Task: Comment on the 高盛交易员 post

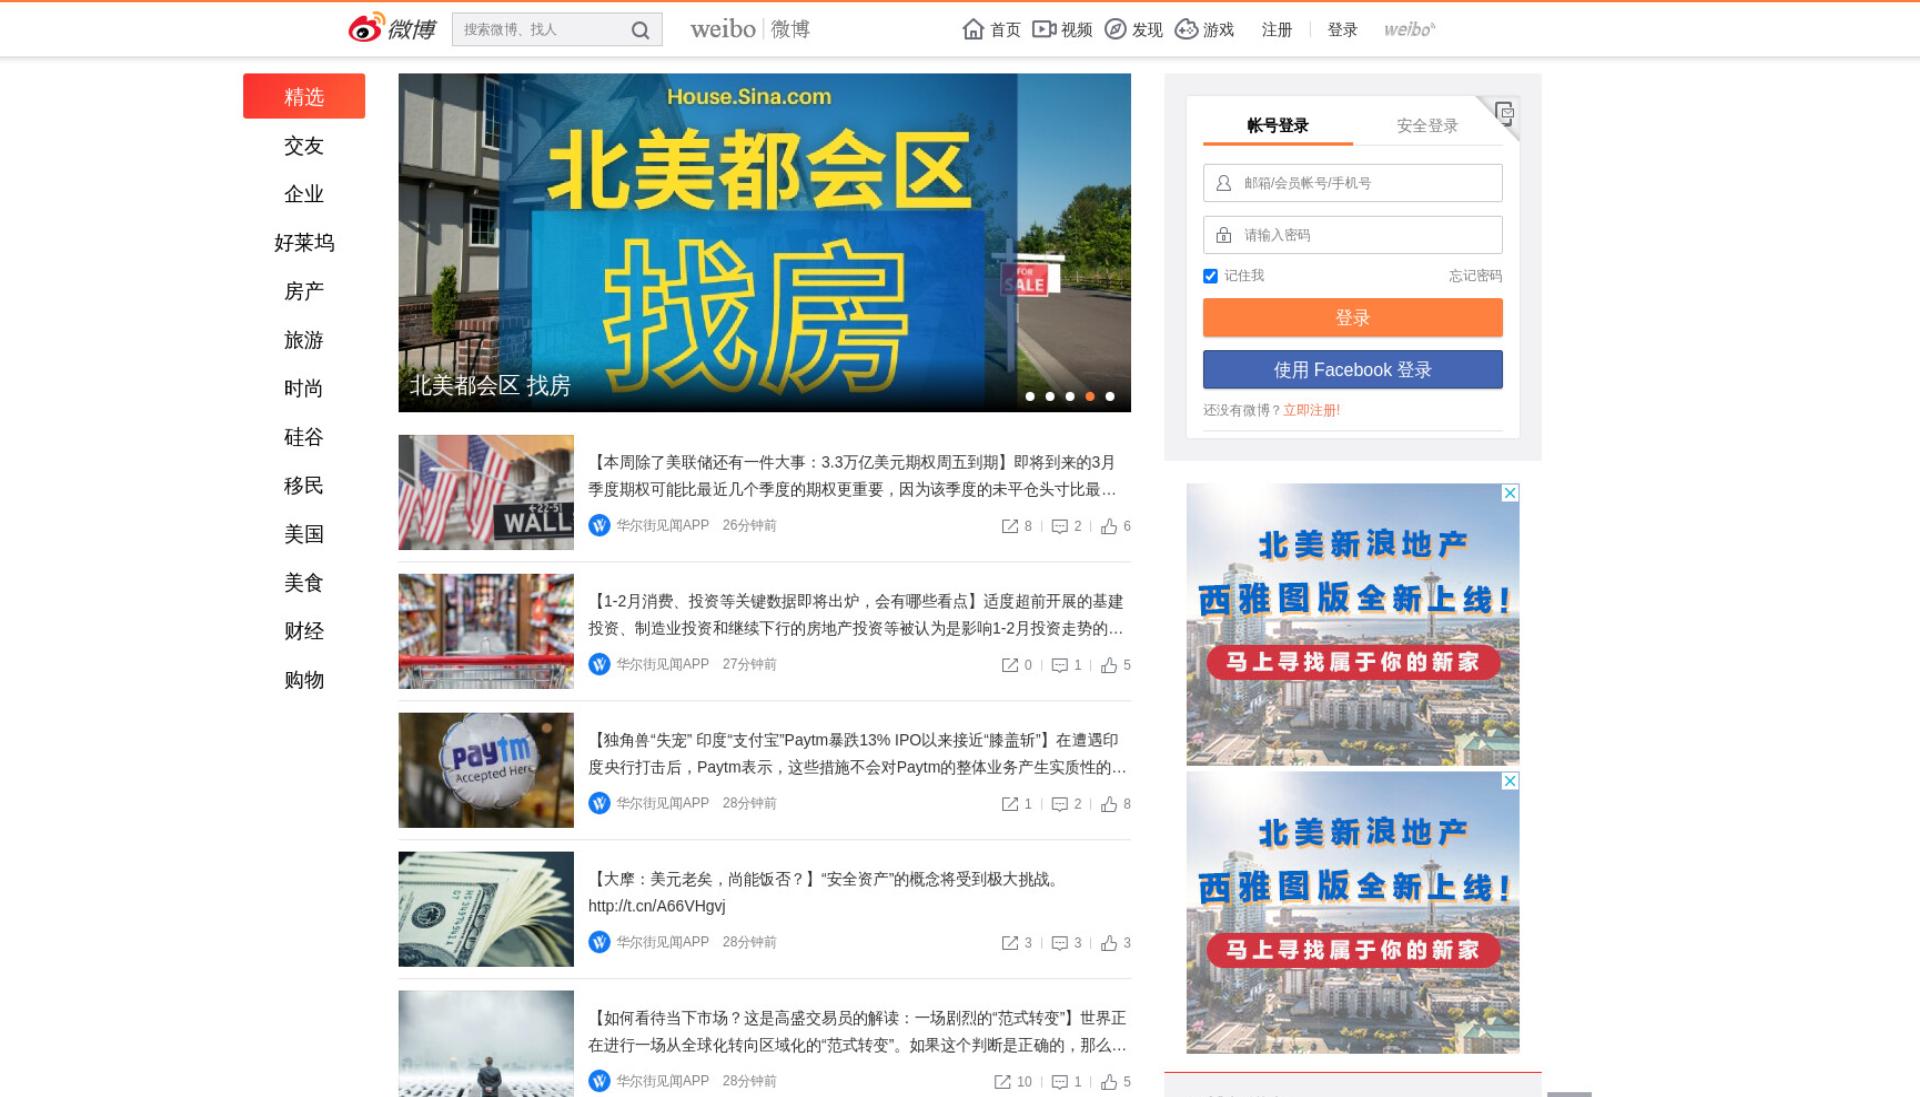Action: 1067,1082
